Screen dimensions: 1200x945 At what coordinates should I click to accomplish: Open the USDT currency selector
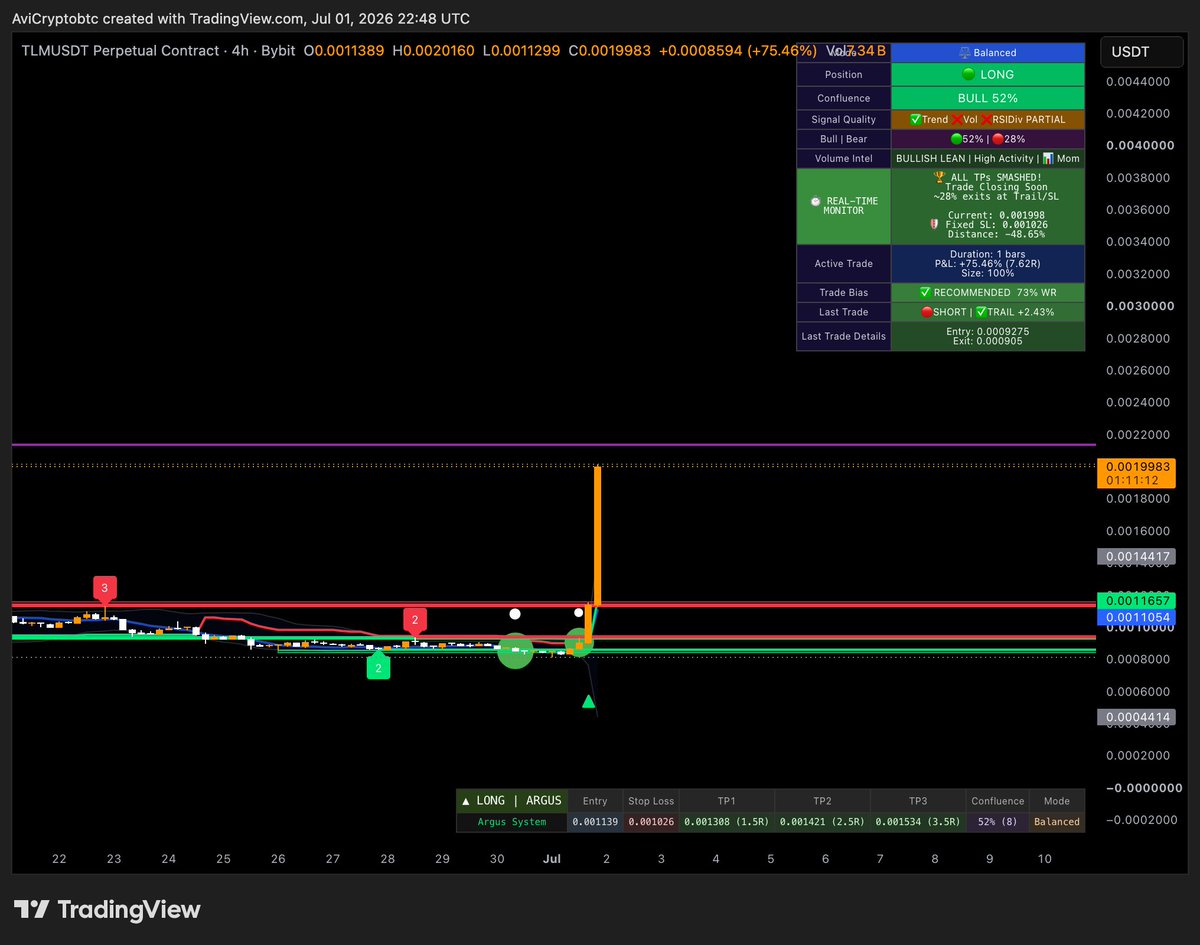(x=1144, y=51)
